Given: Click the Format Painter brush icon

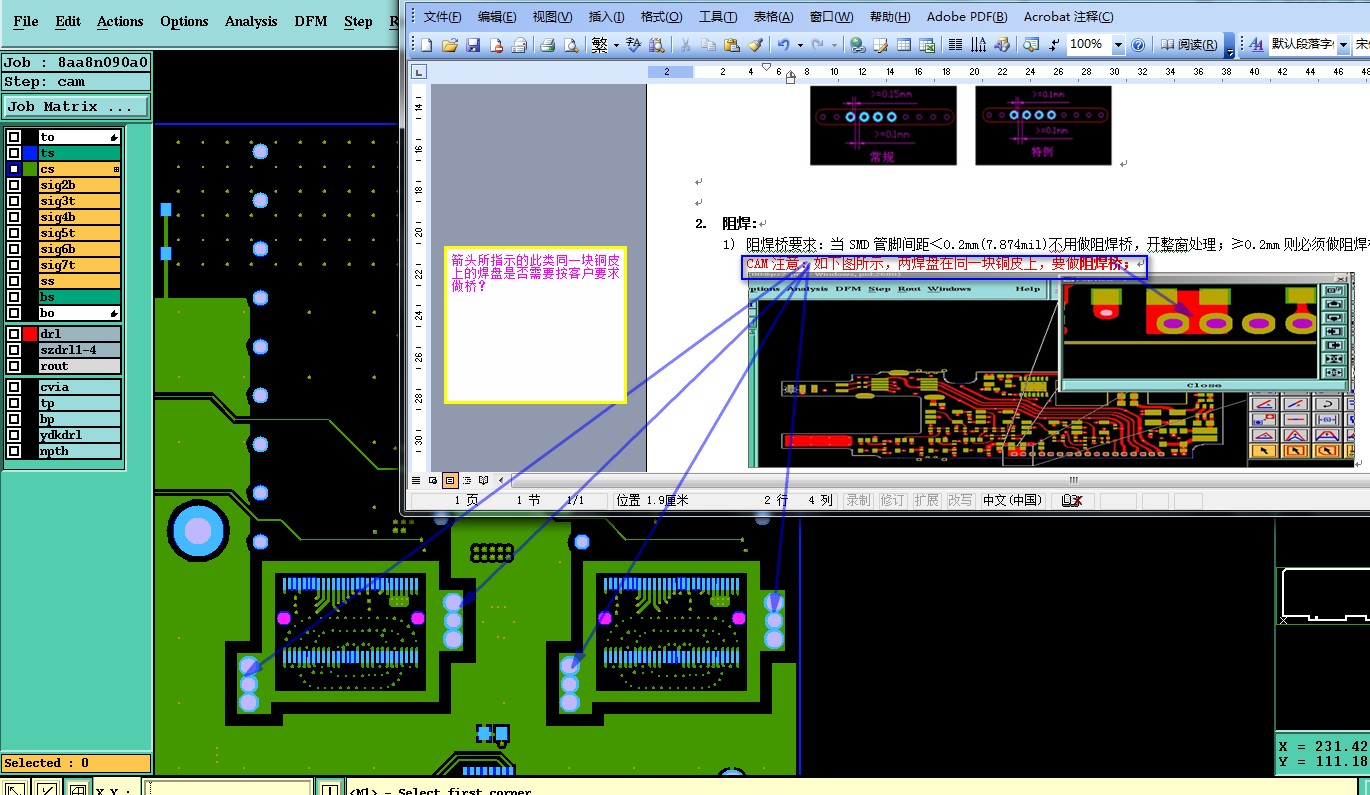Looking at the screenshot, I should 755,45.
